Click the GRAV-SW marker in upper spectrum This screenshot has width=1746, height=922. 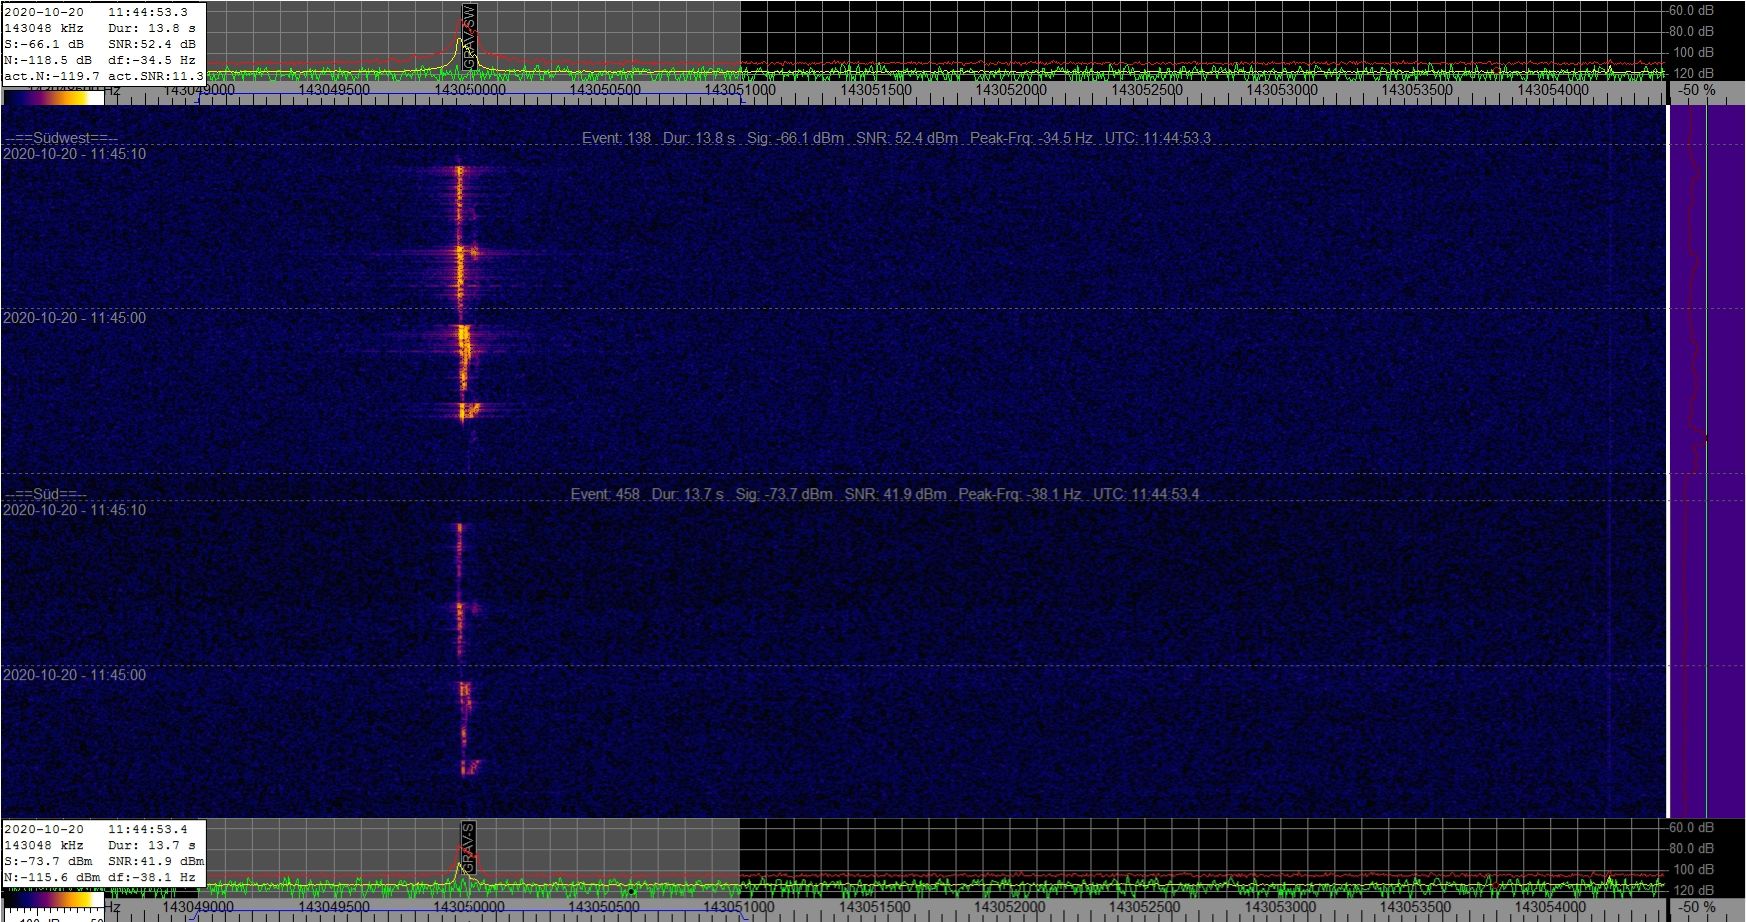click(469, 36)
